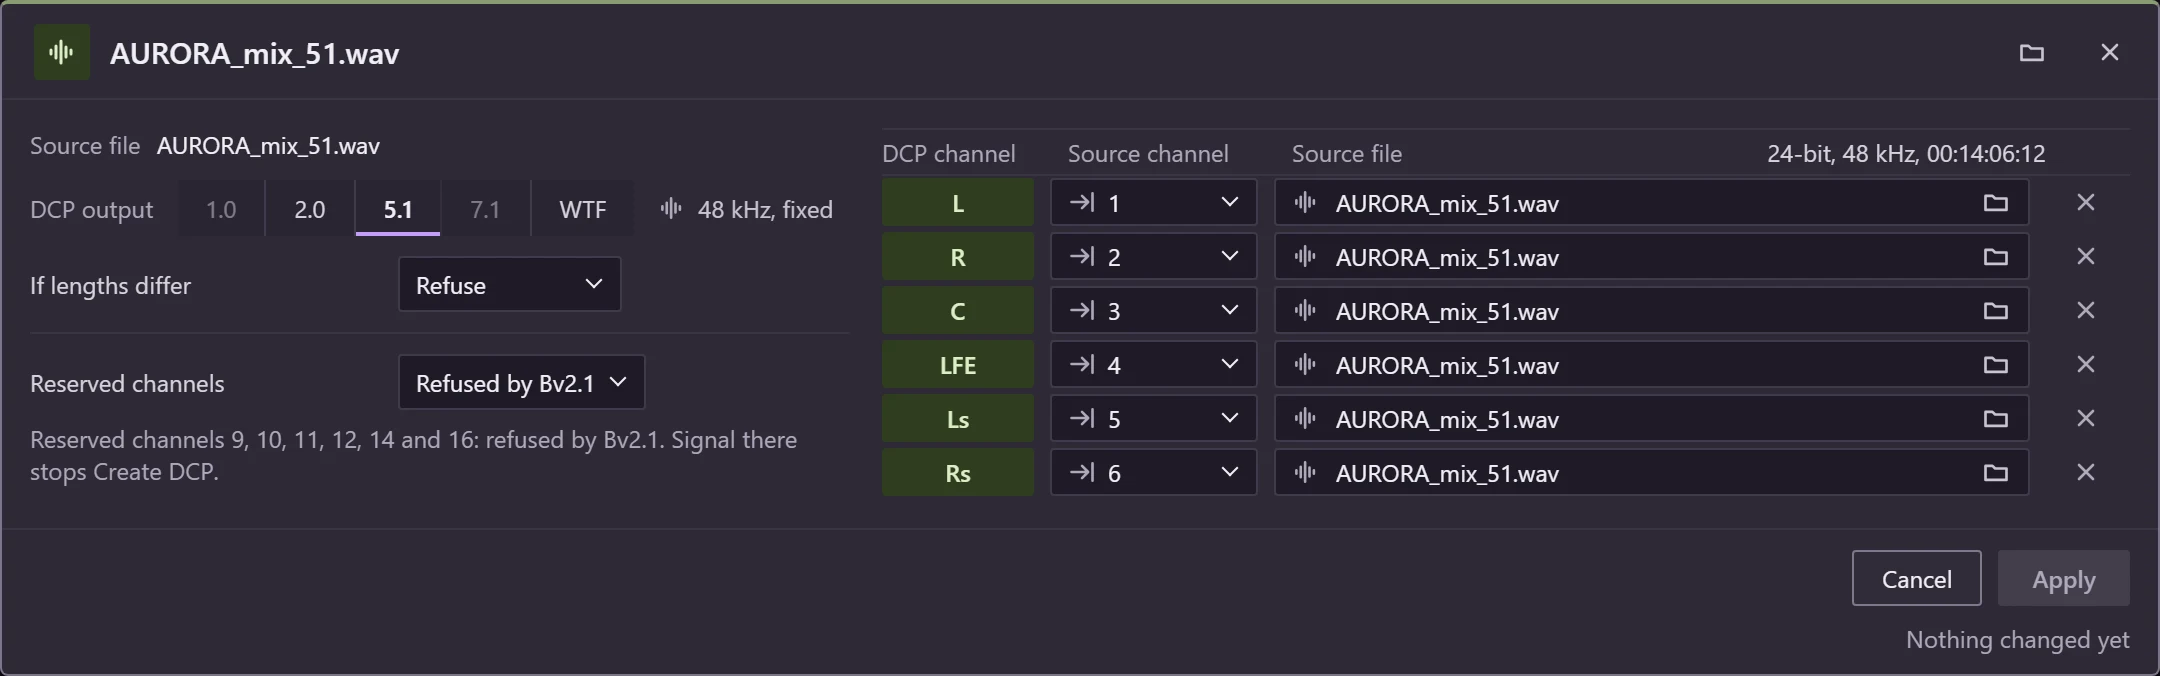The image size is (2160, 676).
Task: Click the Cancel button
Action: pyautogui.click(x=1916, y=579)
